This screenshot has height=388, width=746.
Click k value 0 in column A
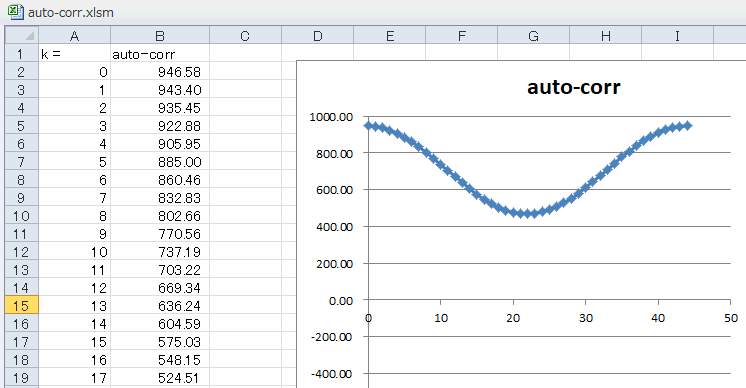click(74, 72)
